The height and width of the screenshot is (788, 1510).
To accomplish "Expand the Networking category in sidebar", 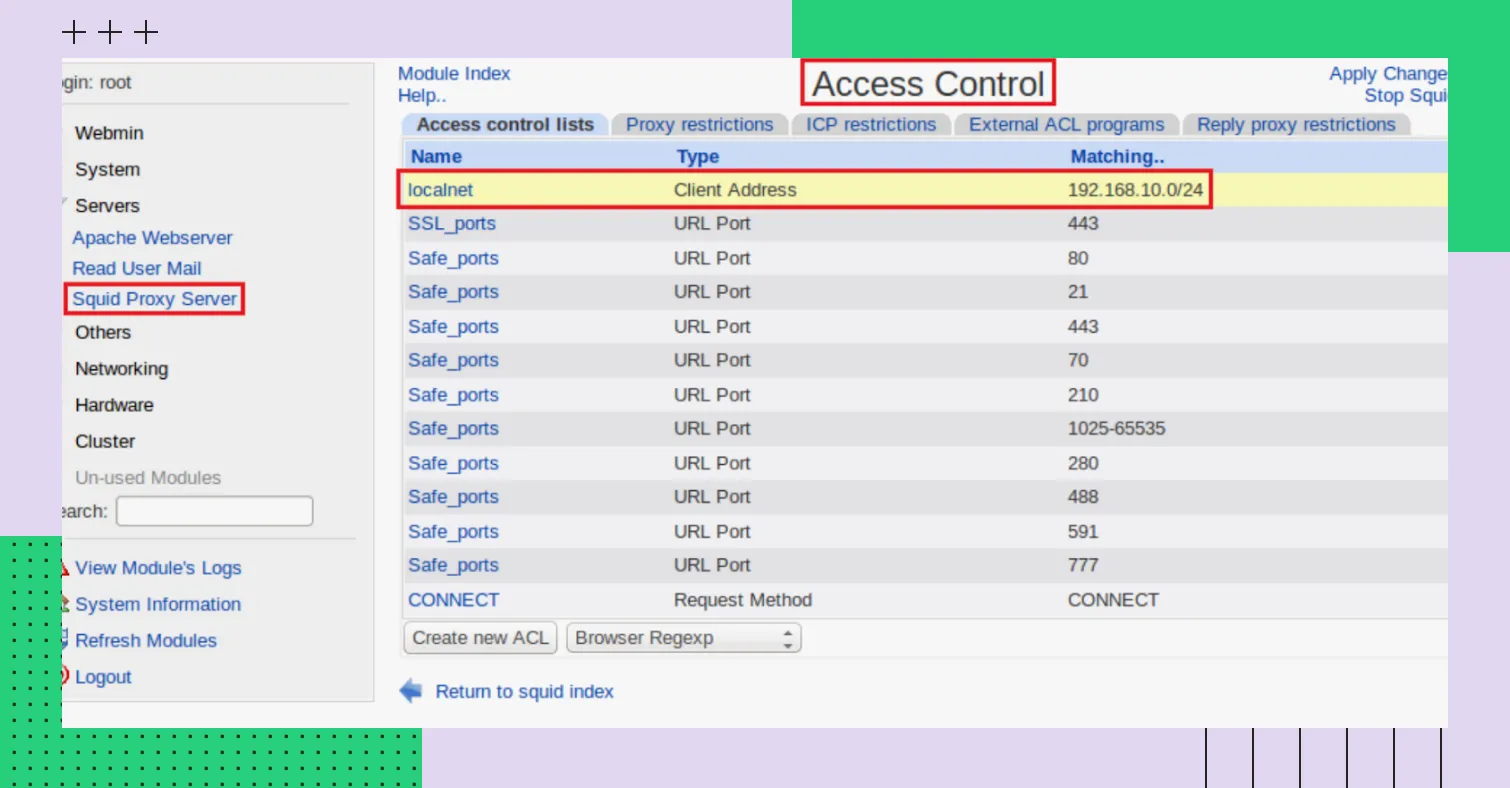I will (x=121, y=369).
